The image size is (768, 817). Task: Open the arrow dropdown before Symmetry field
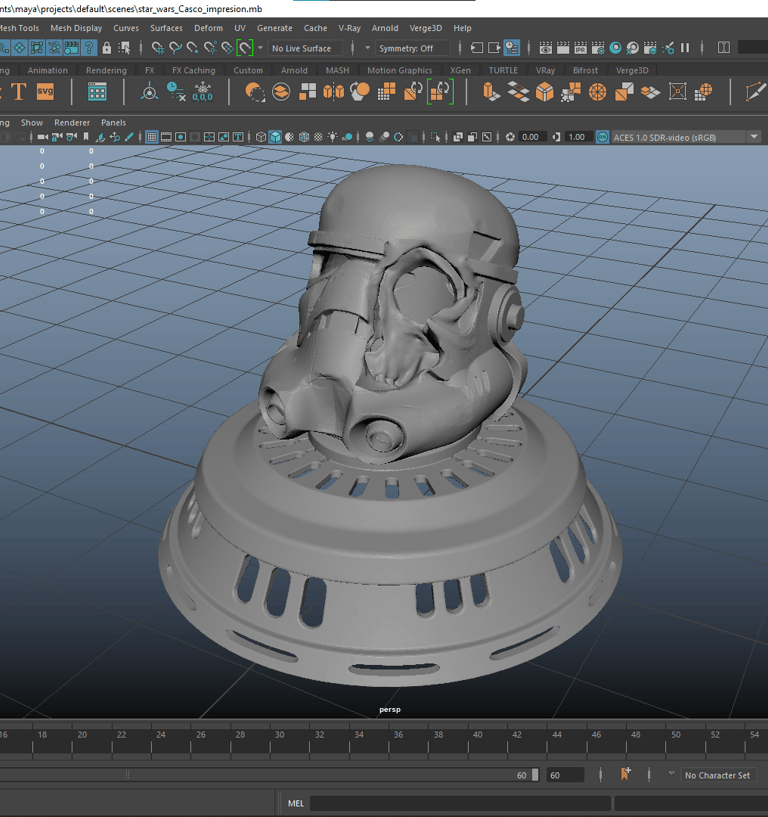(x=367, y=48)
